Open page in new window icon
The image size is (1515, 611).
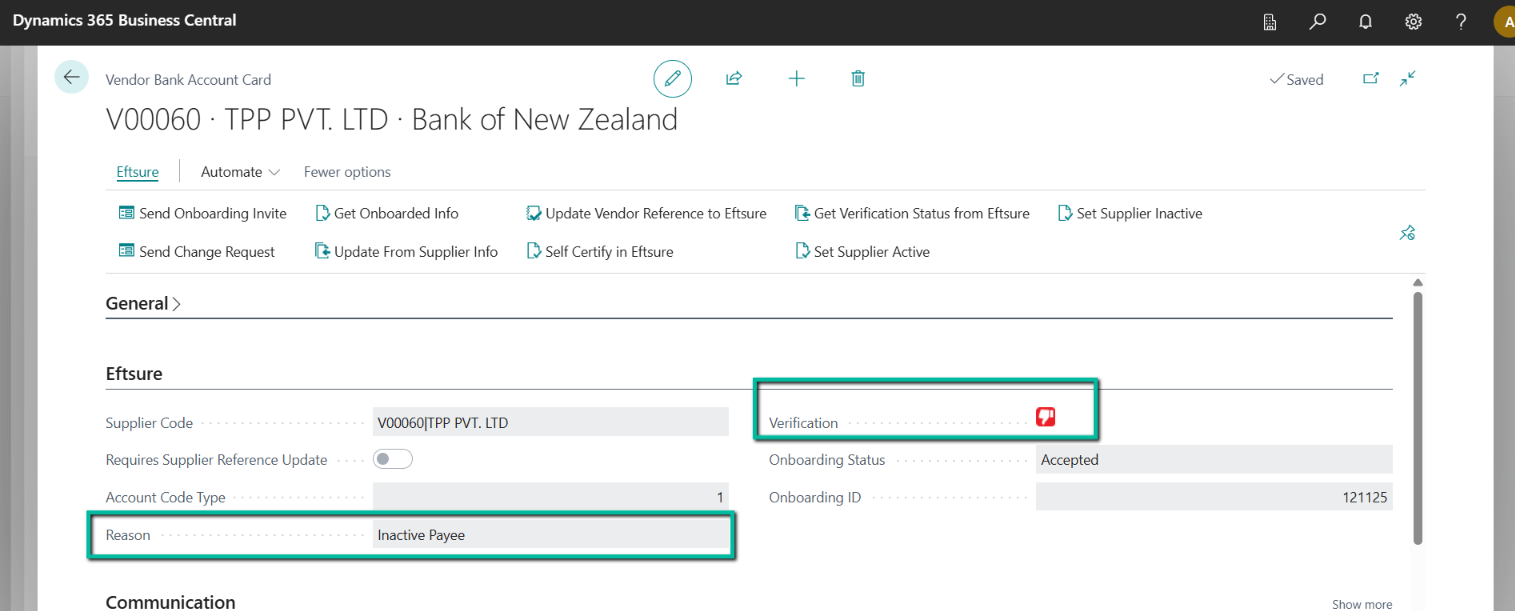1371,79
